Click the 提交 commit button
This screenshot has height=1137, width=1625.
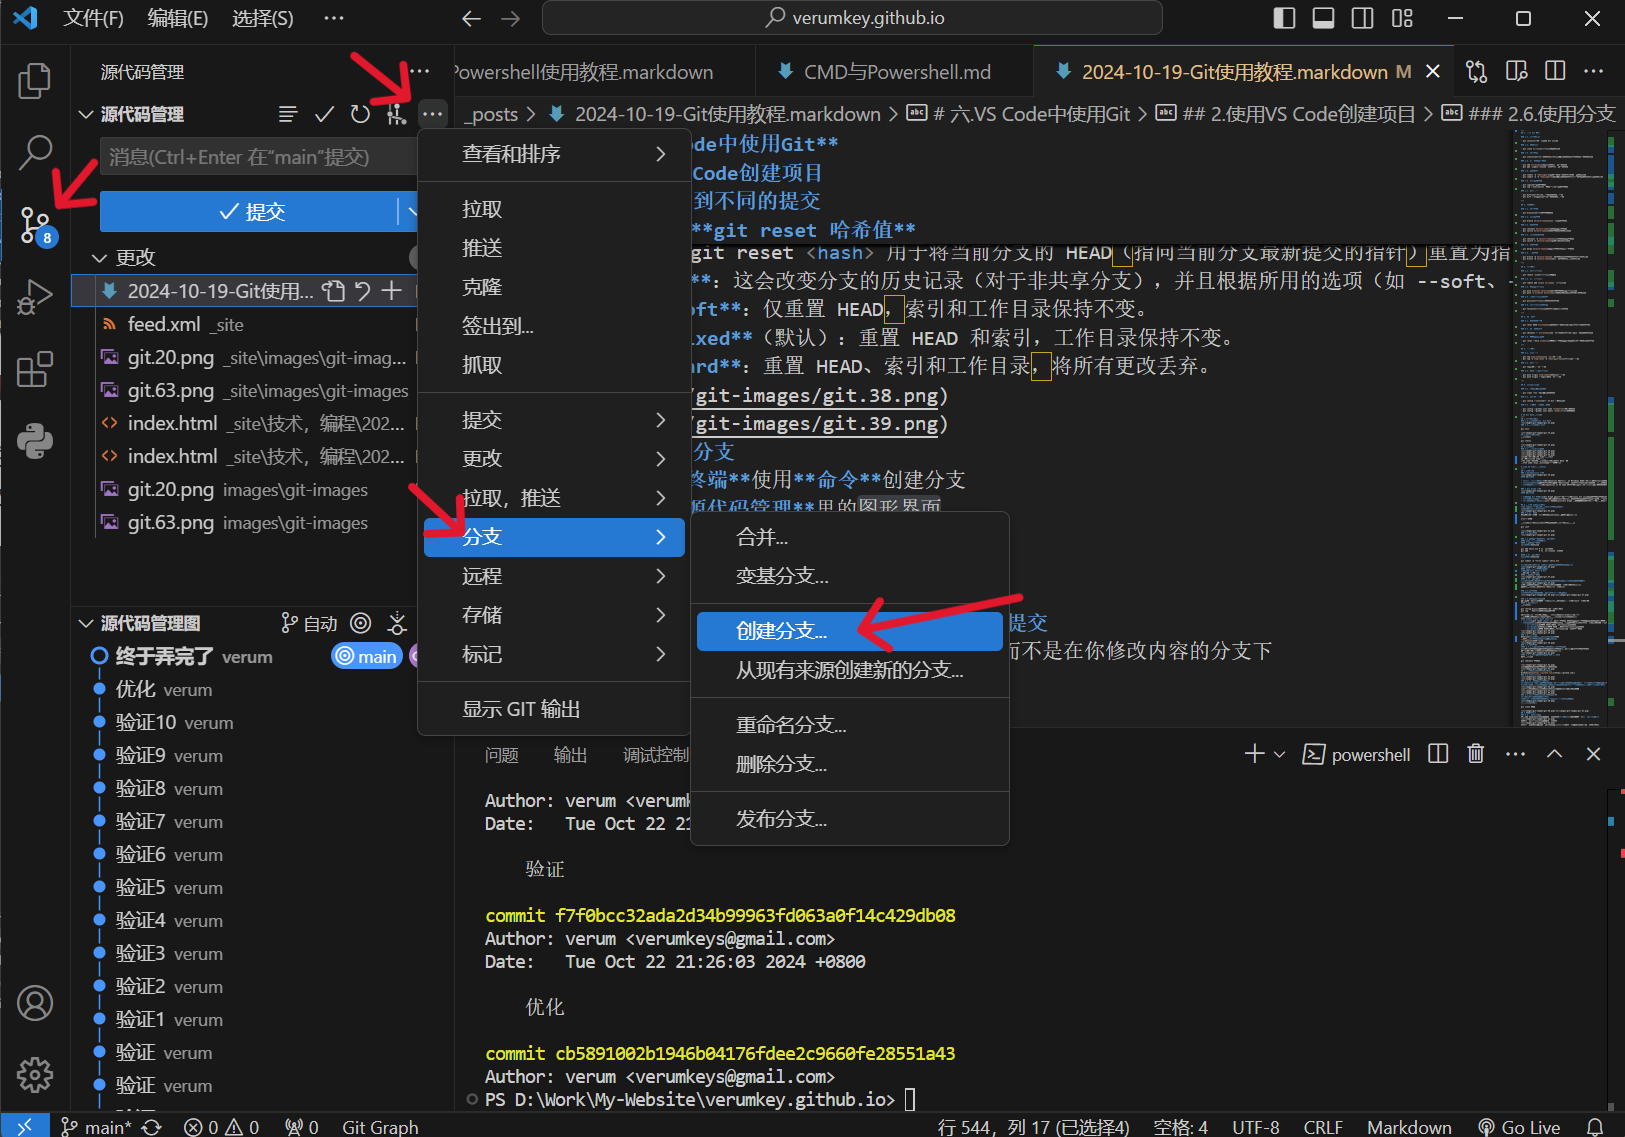point(250,211)
